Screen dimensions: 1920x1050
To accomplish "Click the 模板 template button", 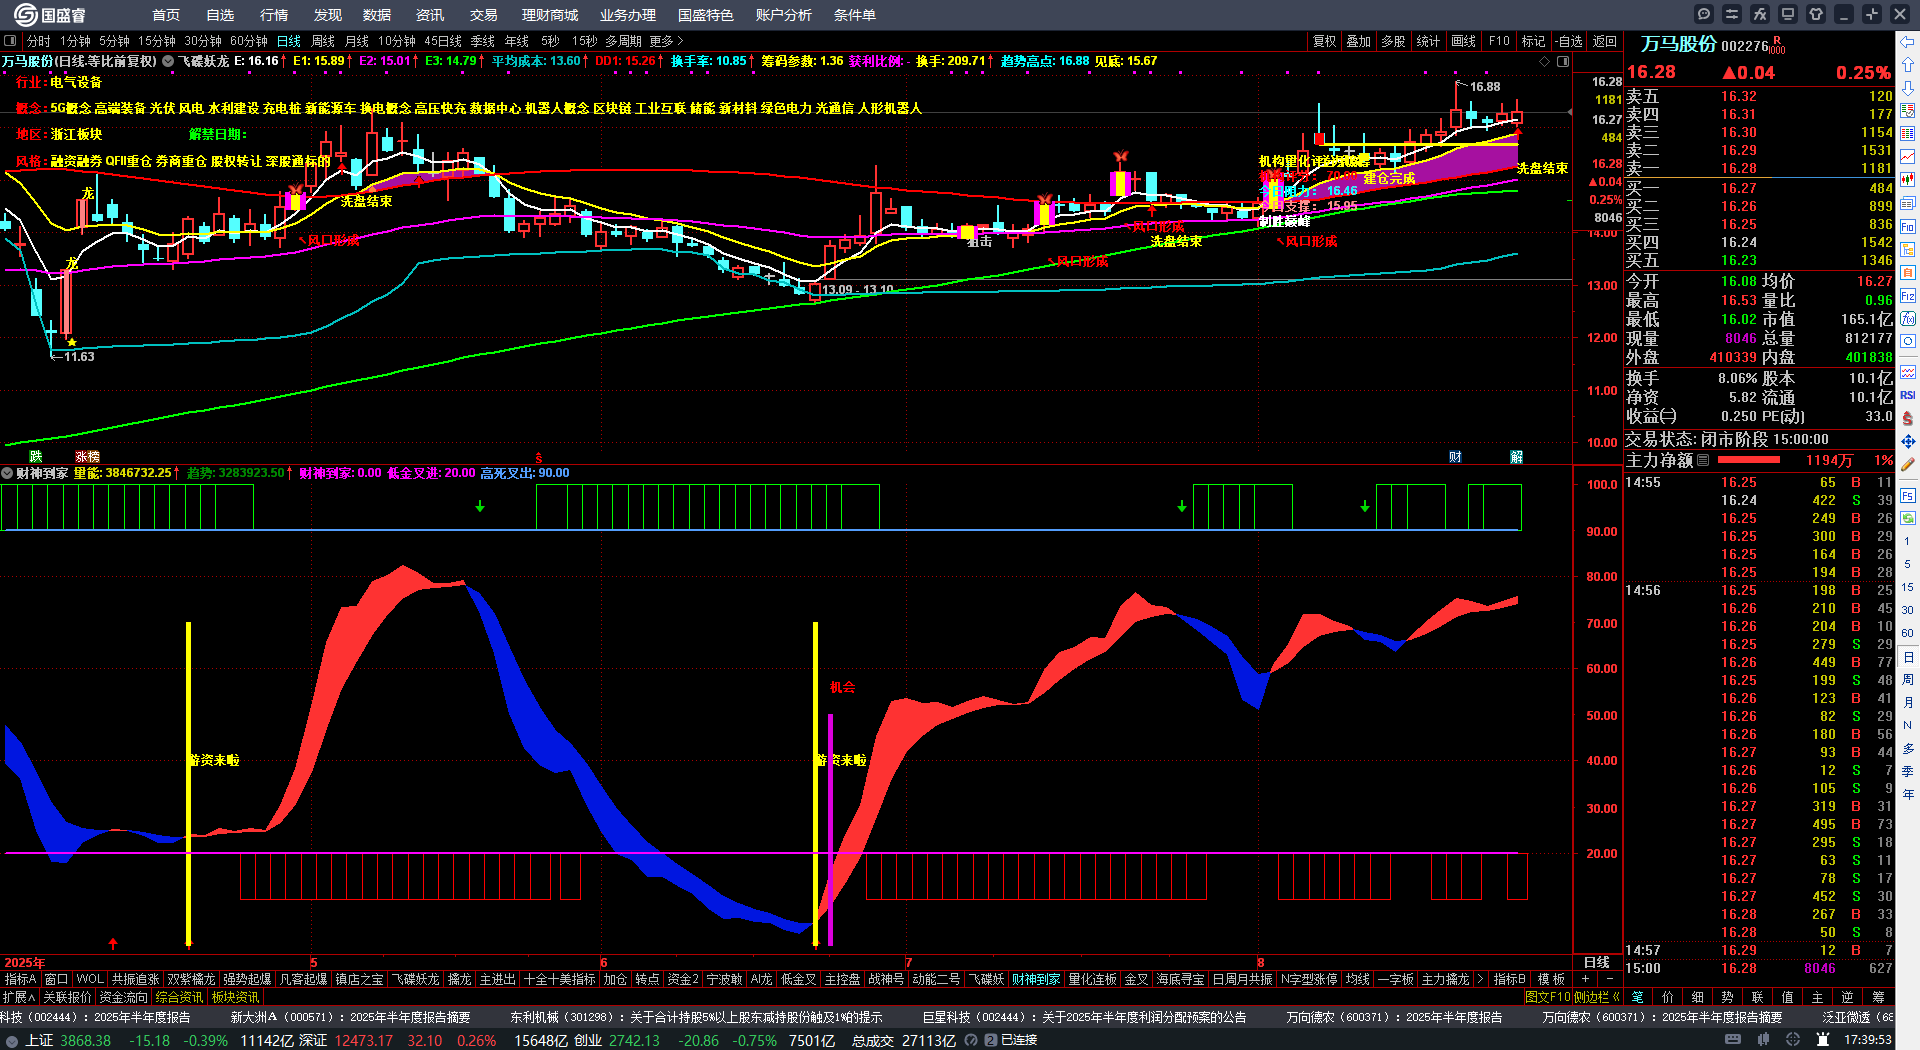I will pyautogui.click(x=1551, y=979).
